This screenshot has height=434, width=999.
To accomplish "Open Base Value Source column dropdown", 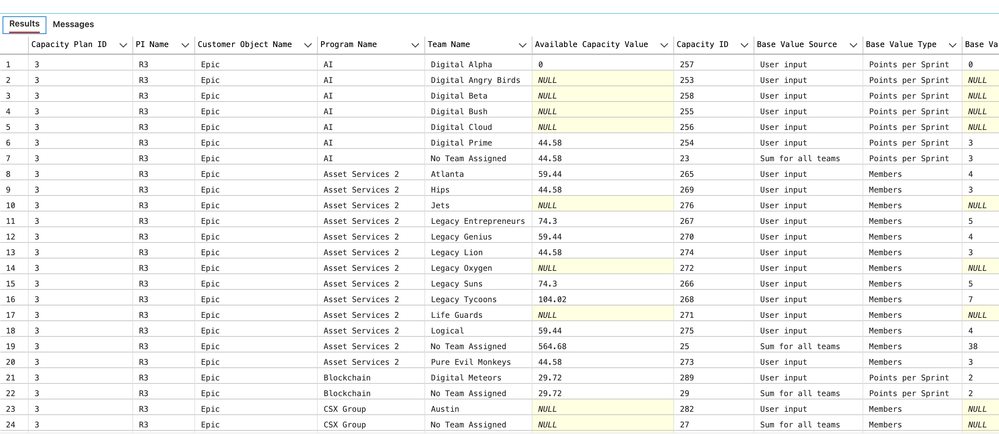I will [854, 45].
